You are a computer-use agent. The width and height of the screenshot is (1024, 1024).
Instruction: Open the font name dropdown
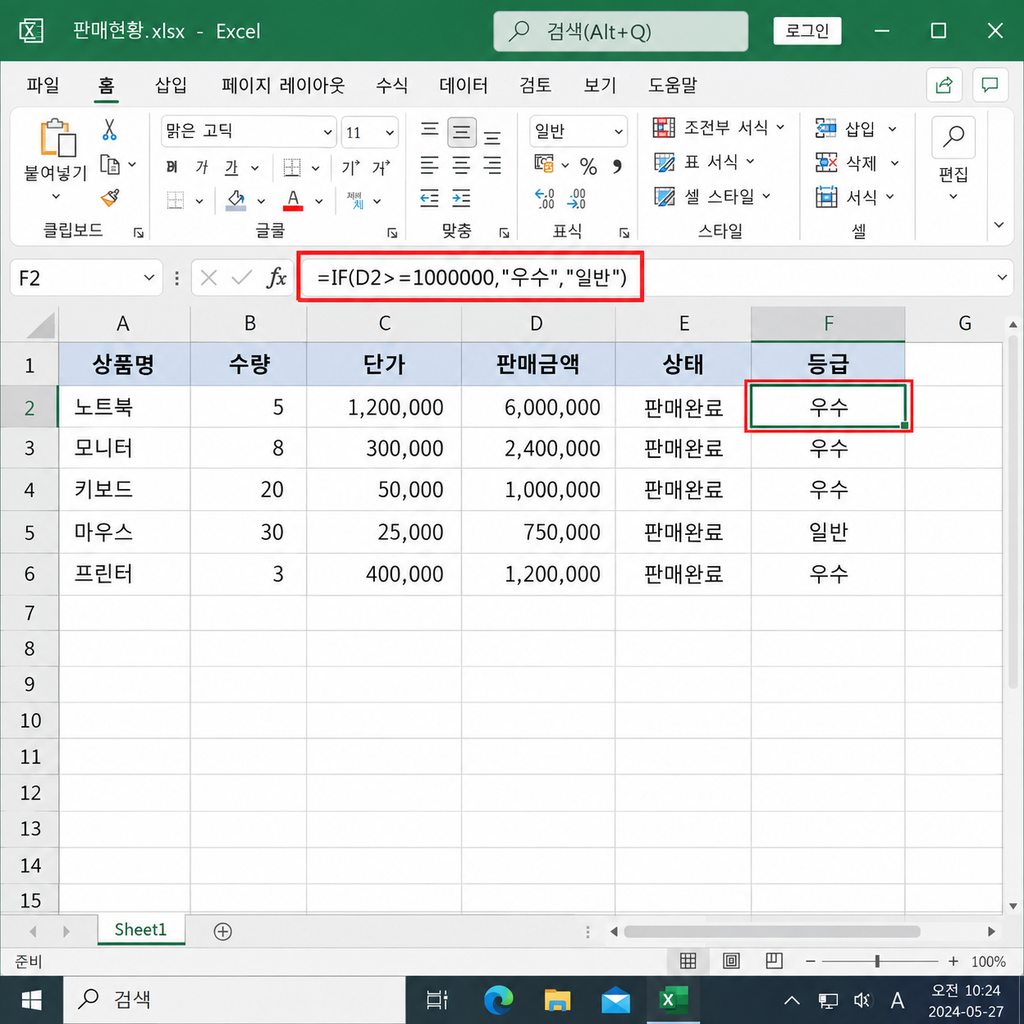tap(328, 133)
